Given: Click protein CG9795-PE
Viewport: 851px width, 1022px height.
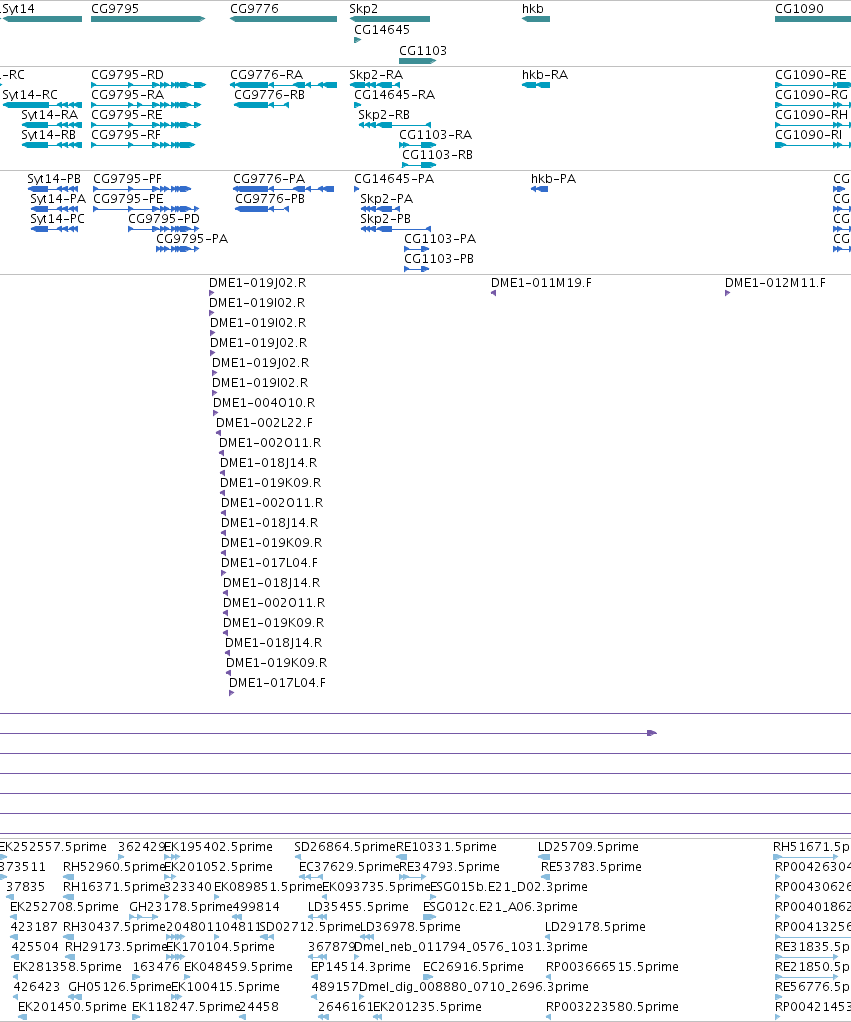Looking at the screenshot, I should 128,199.
